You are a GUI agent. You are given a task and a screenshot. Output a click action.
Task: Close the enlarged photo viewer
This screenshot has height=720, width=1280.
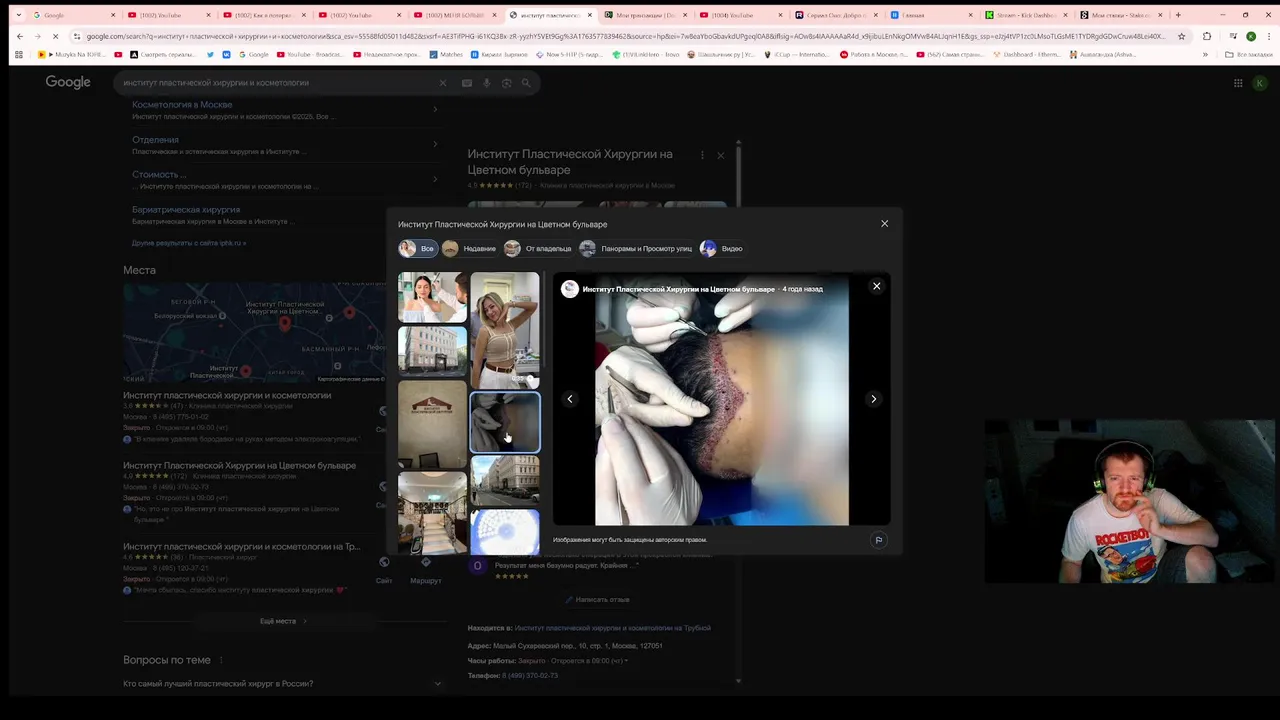pos(876,286)
